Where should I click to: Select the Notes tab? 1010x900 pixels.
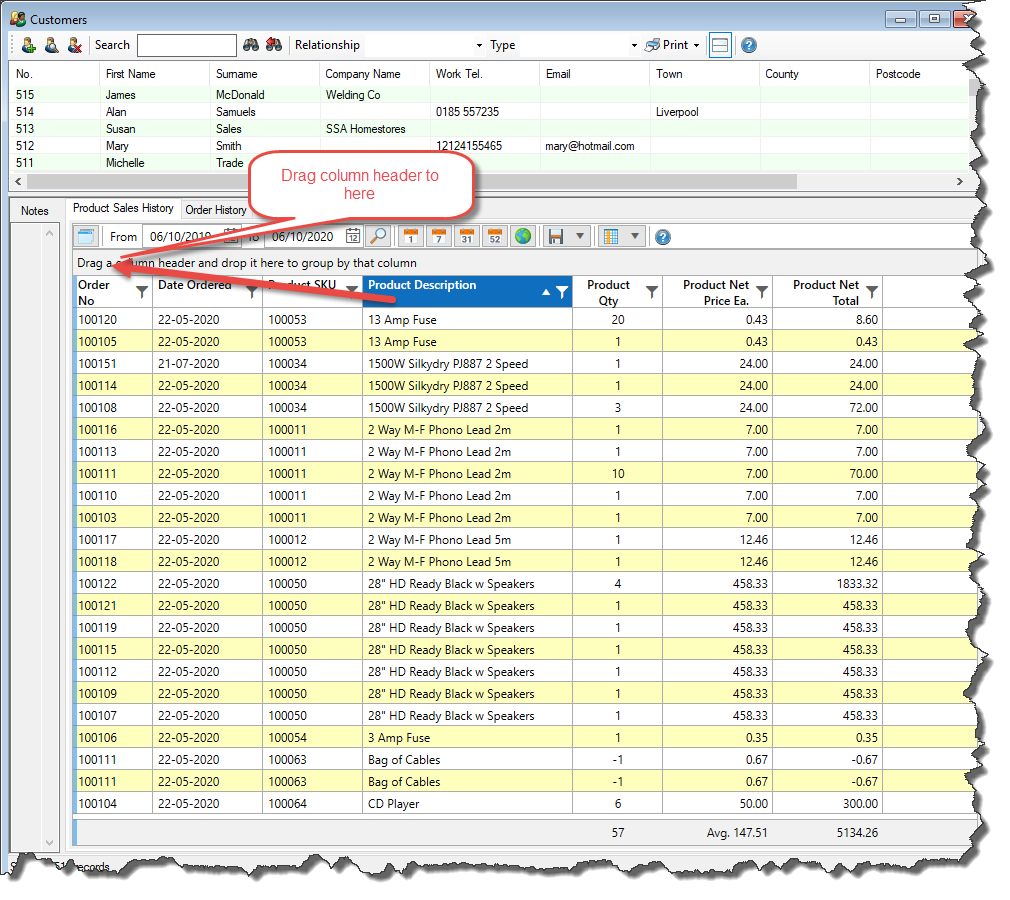(35, 210)
